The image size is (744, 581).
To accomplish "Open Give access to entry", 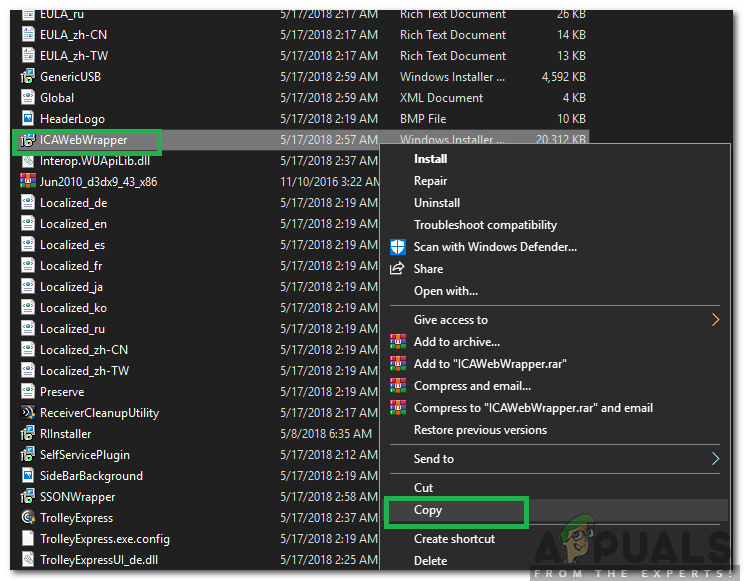I will point(450,320).
